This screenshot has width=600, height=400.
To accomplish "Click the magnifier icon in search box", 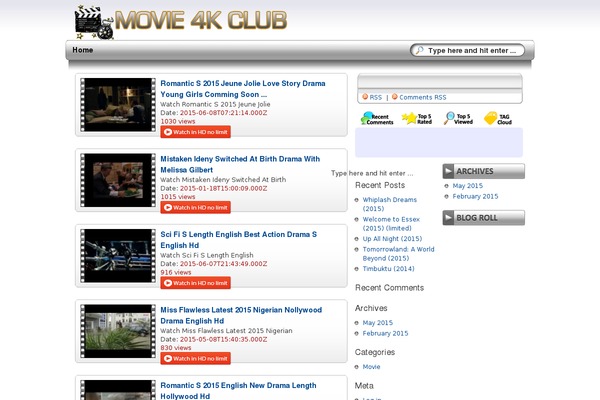I will tap(420, 50).
